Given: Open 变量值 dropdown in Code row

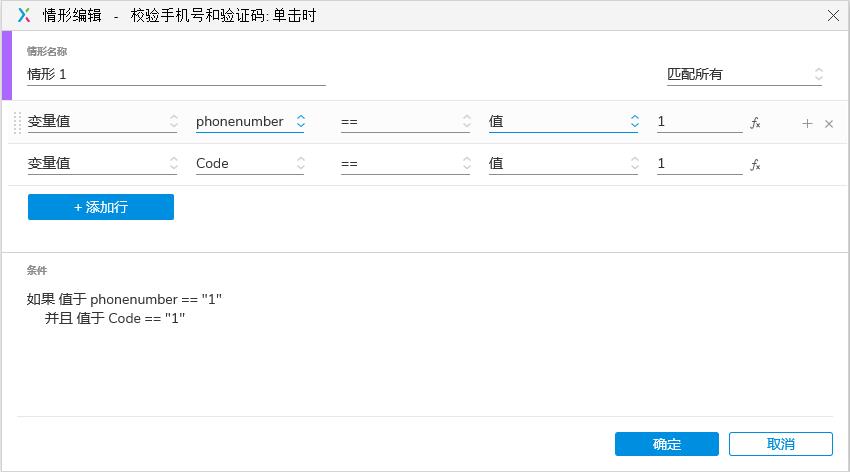Looking at the screenshot, I should [102, 163].
